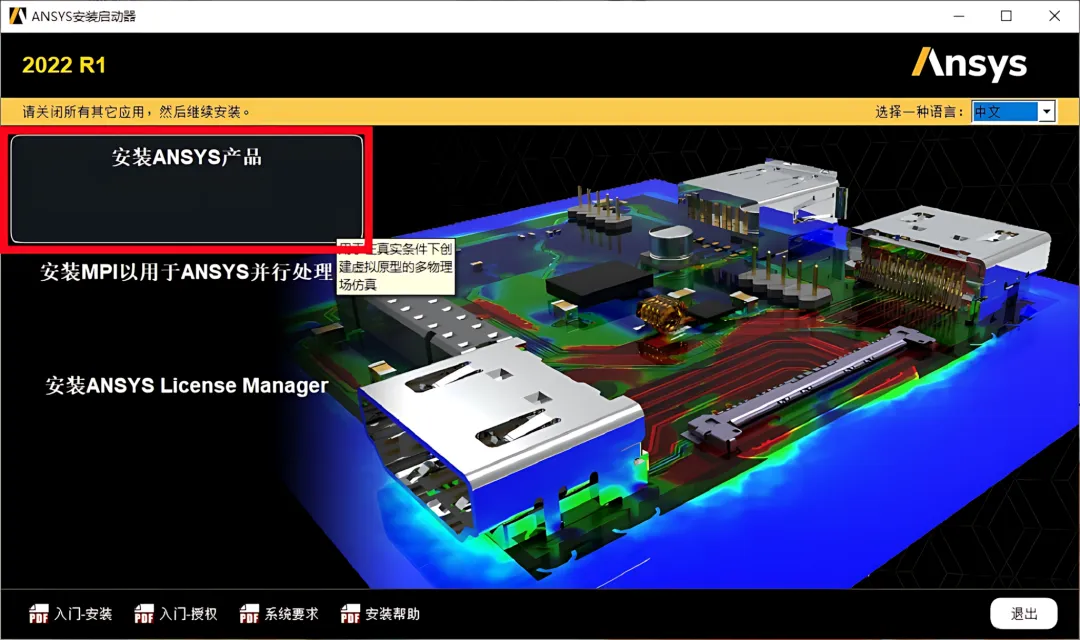Click the Exit button (退出)
The height and width of the screenshot is (640, 1080).
coord(1024,614)
